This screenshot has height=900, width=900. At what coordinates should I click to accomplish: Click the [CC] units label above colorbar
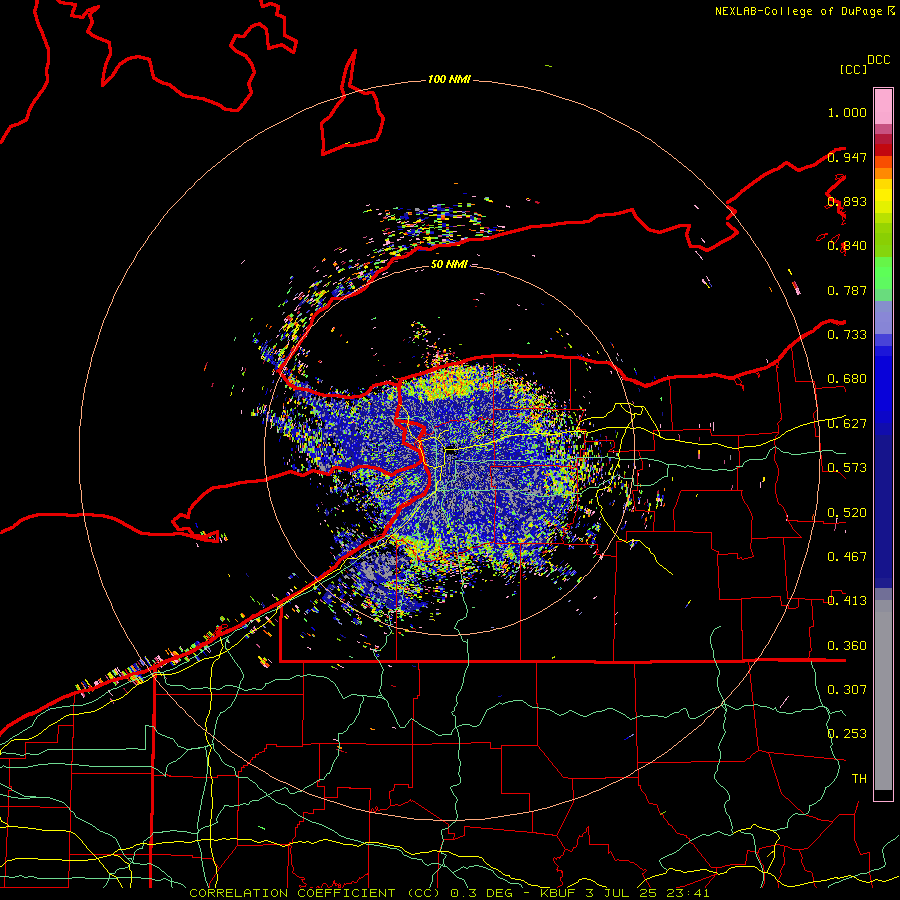[x=853, y=69]
